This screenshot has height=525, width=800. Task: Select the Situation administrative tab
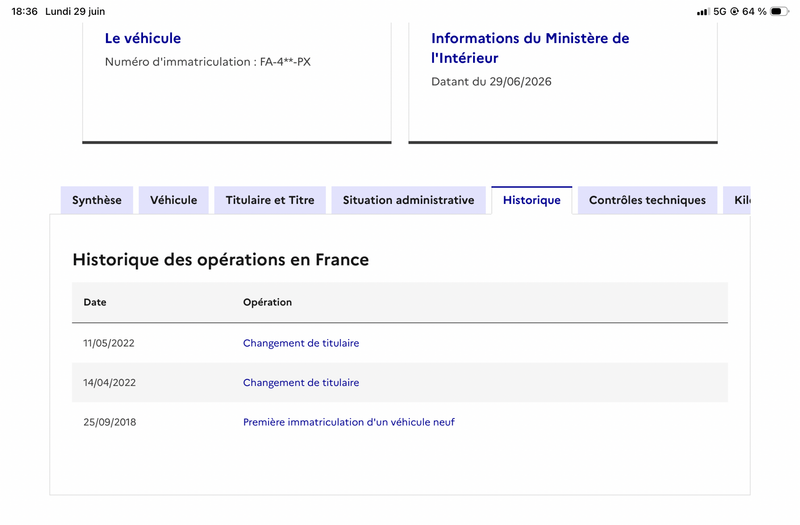[409, 200]
